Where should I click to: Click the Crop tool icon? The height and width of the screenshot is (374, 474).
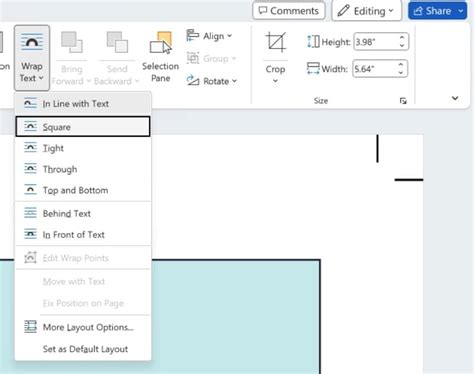(x=276, y=42)
